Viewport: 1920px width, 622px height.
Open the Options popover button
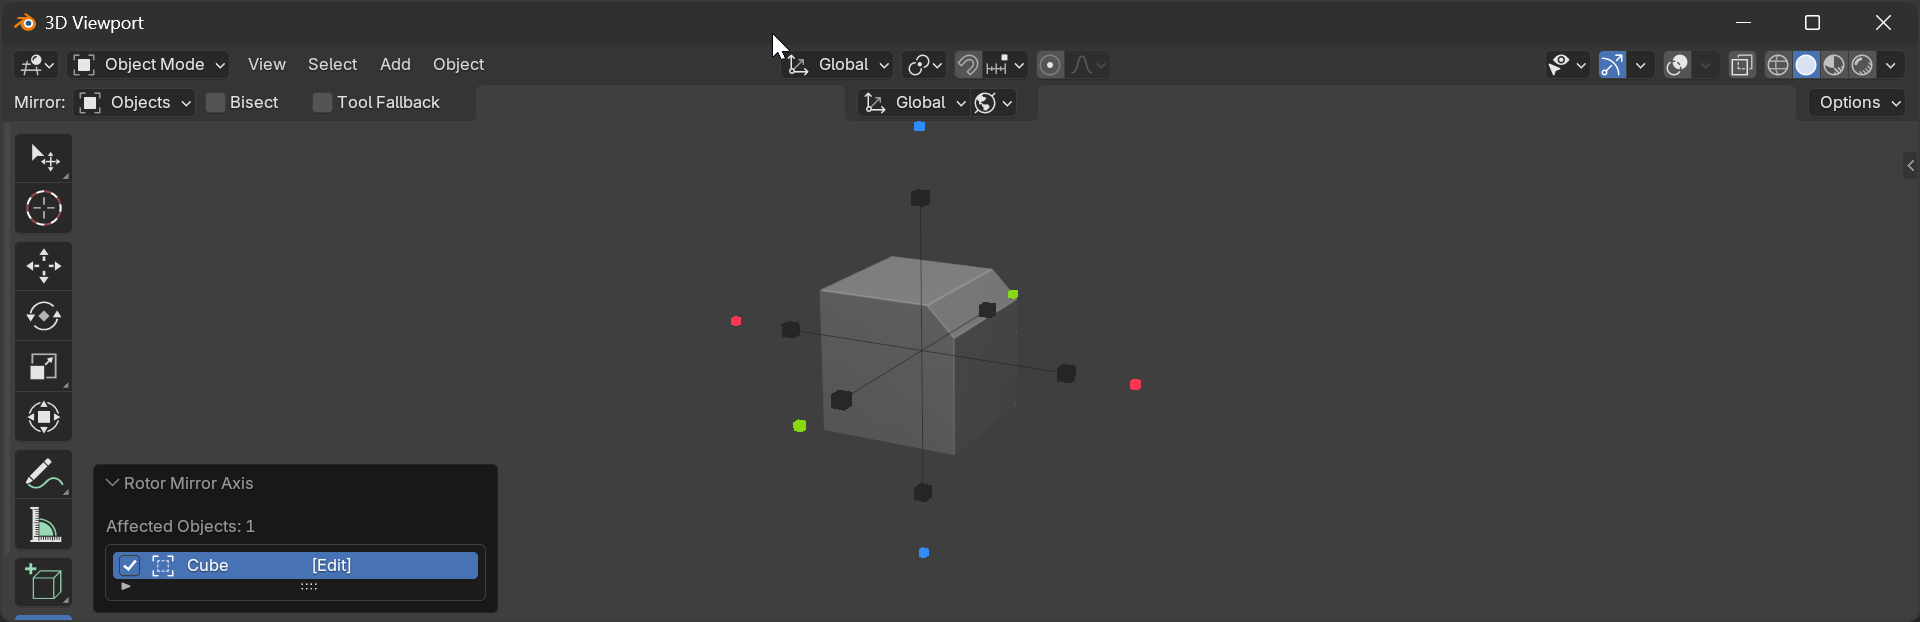click(1858, 103)
